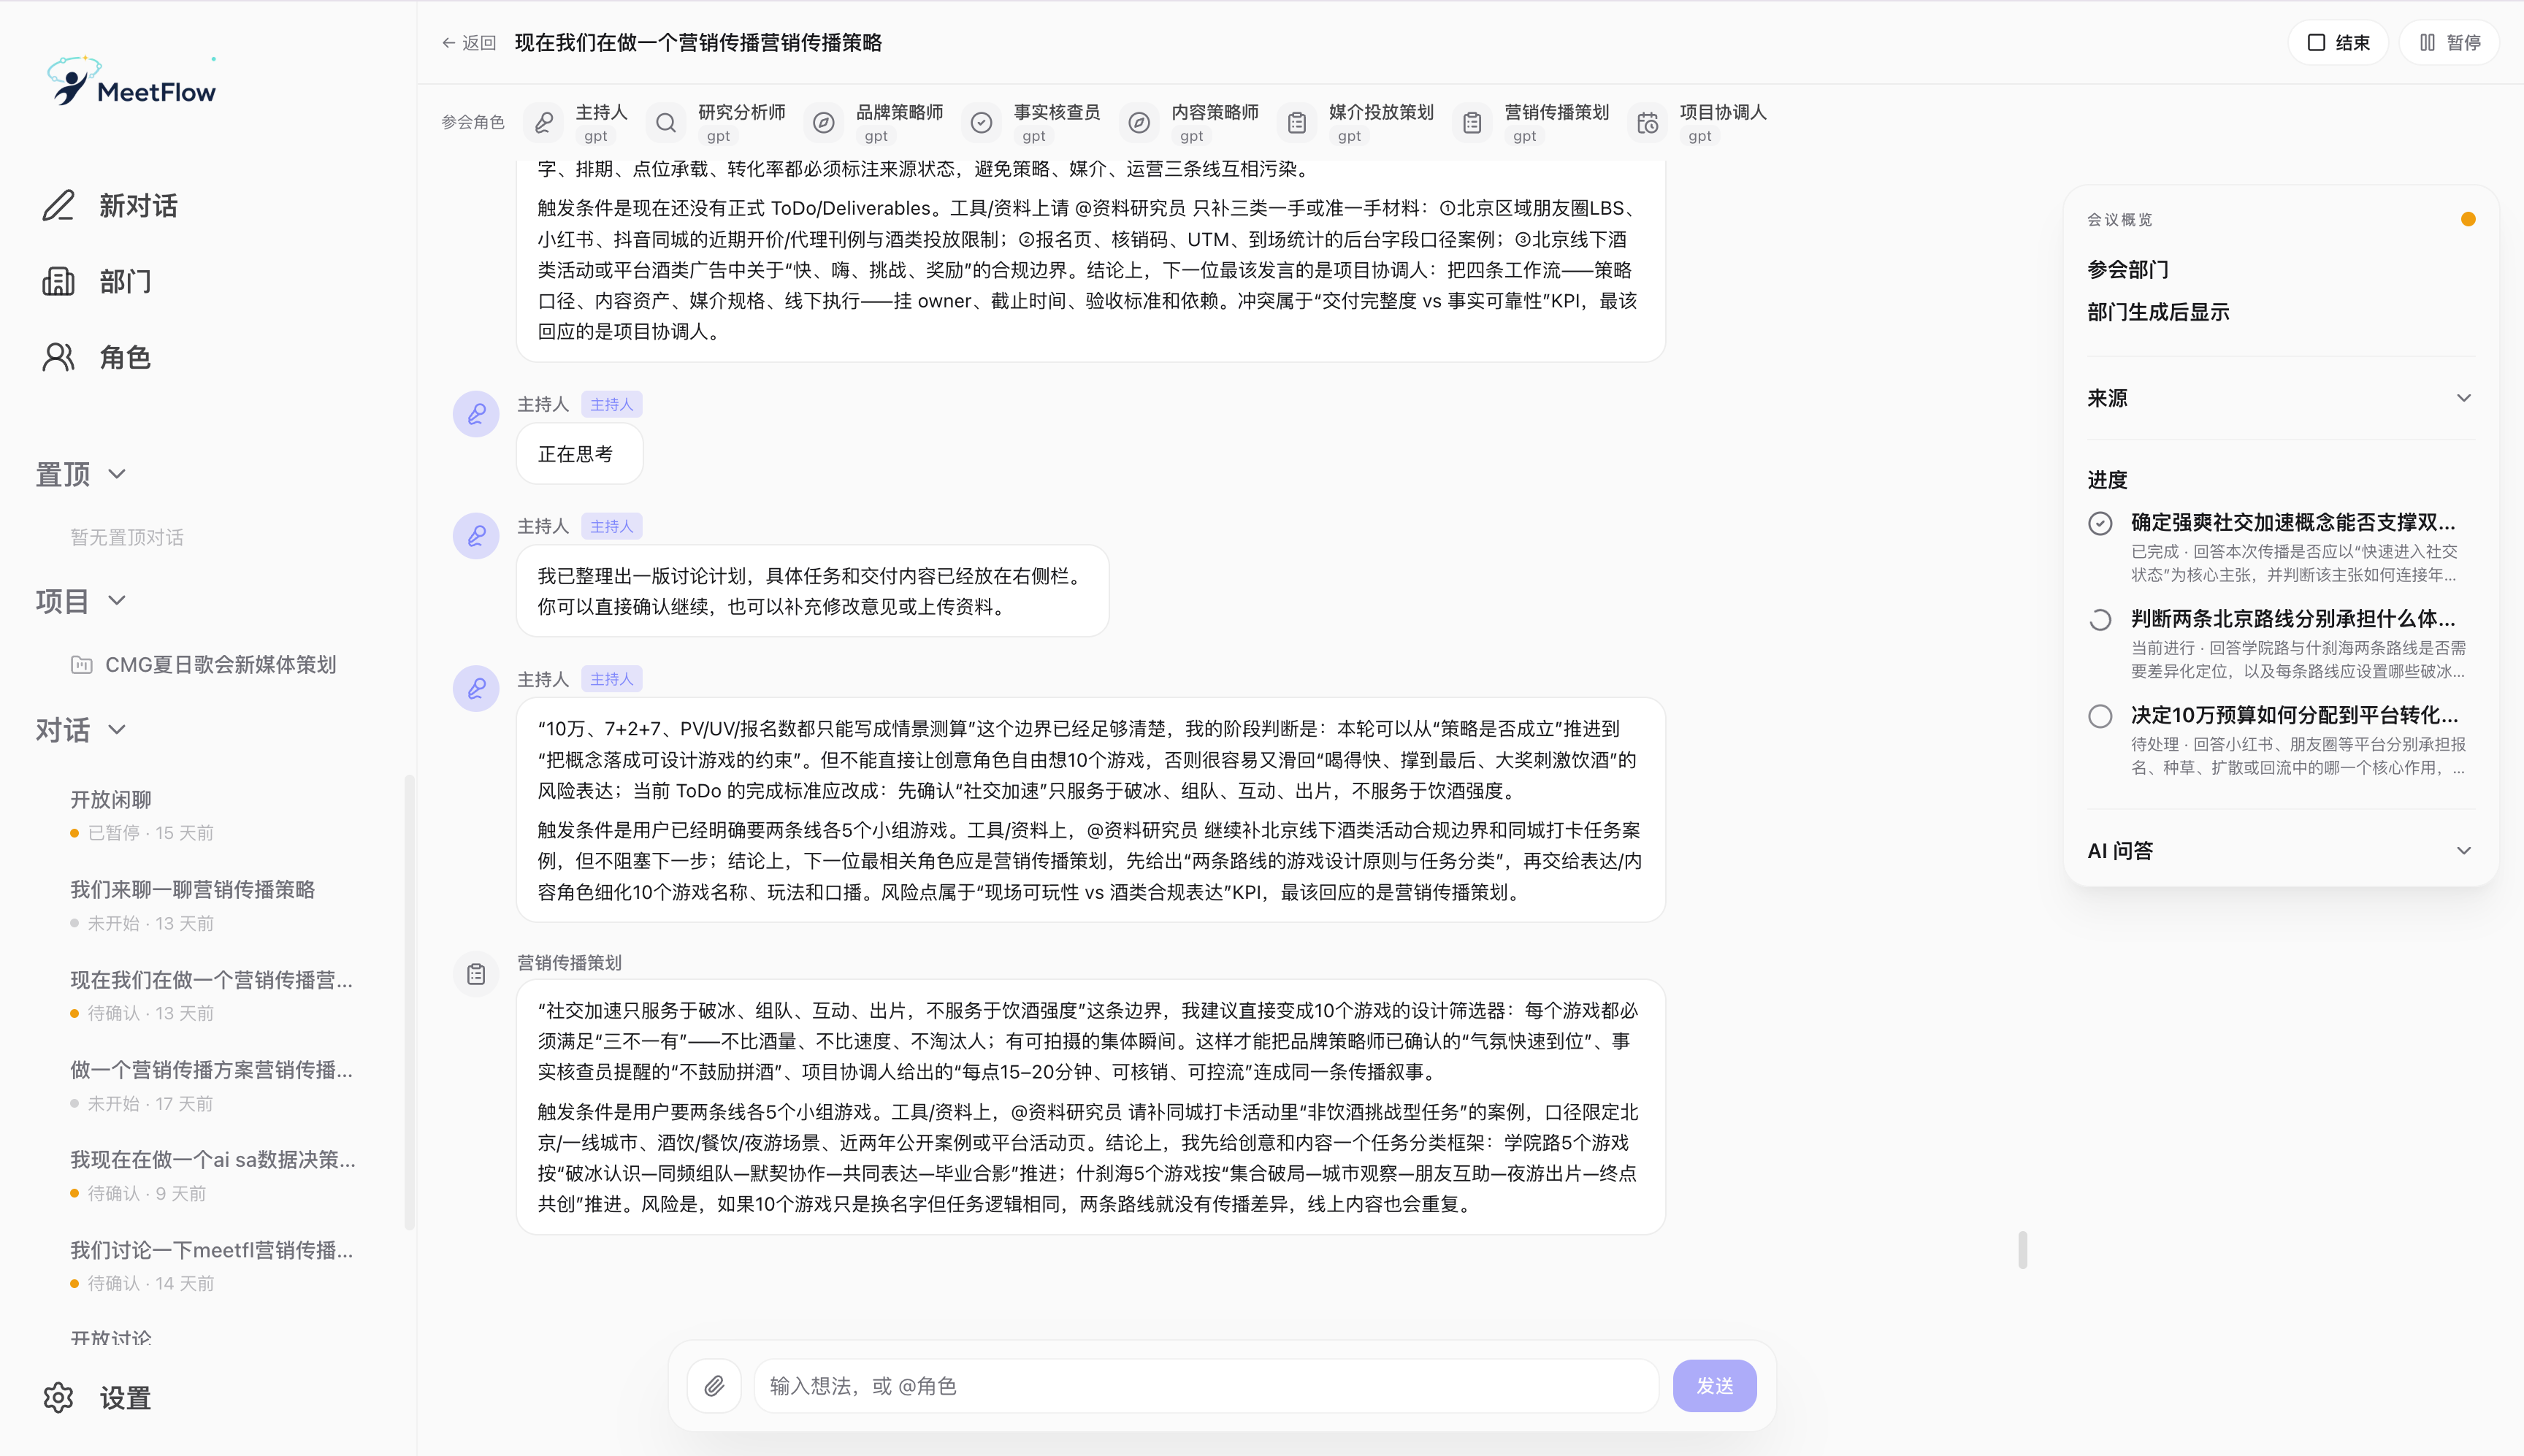Click the building icon beside 部门
This screenshot has height=1456, width=2524.
(x=58, y=281)
